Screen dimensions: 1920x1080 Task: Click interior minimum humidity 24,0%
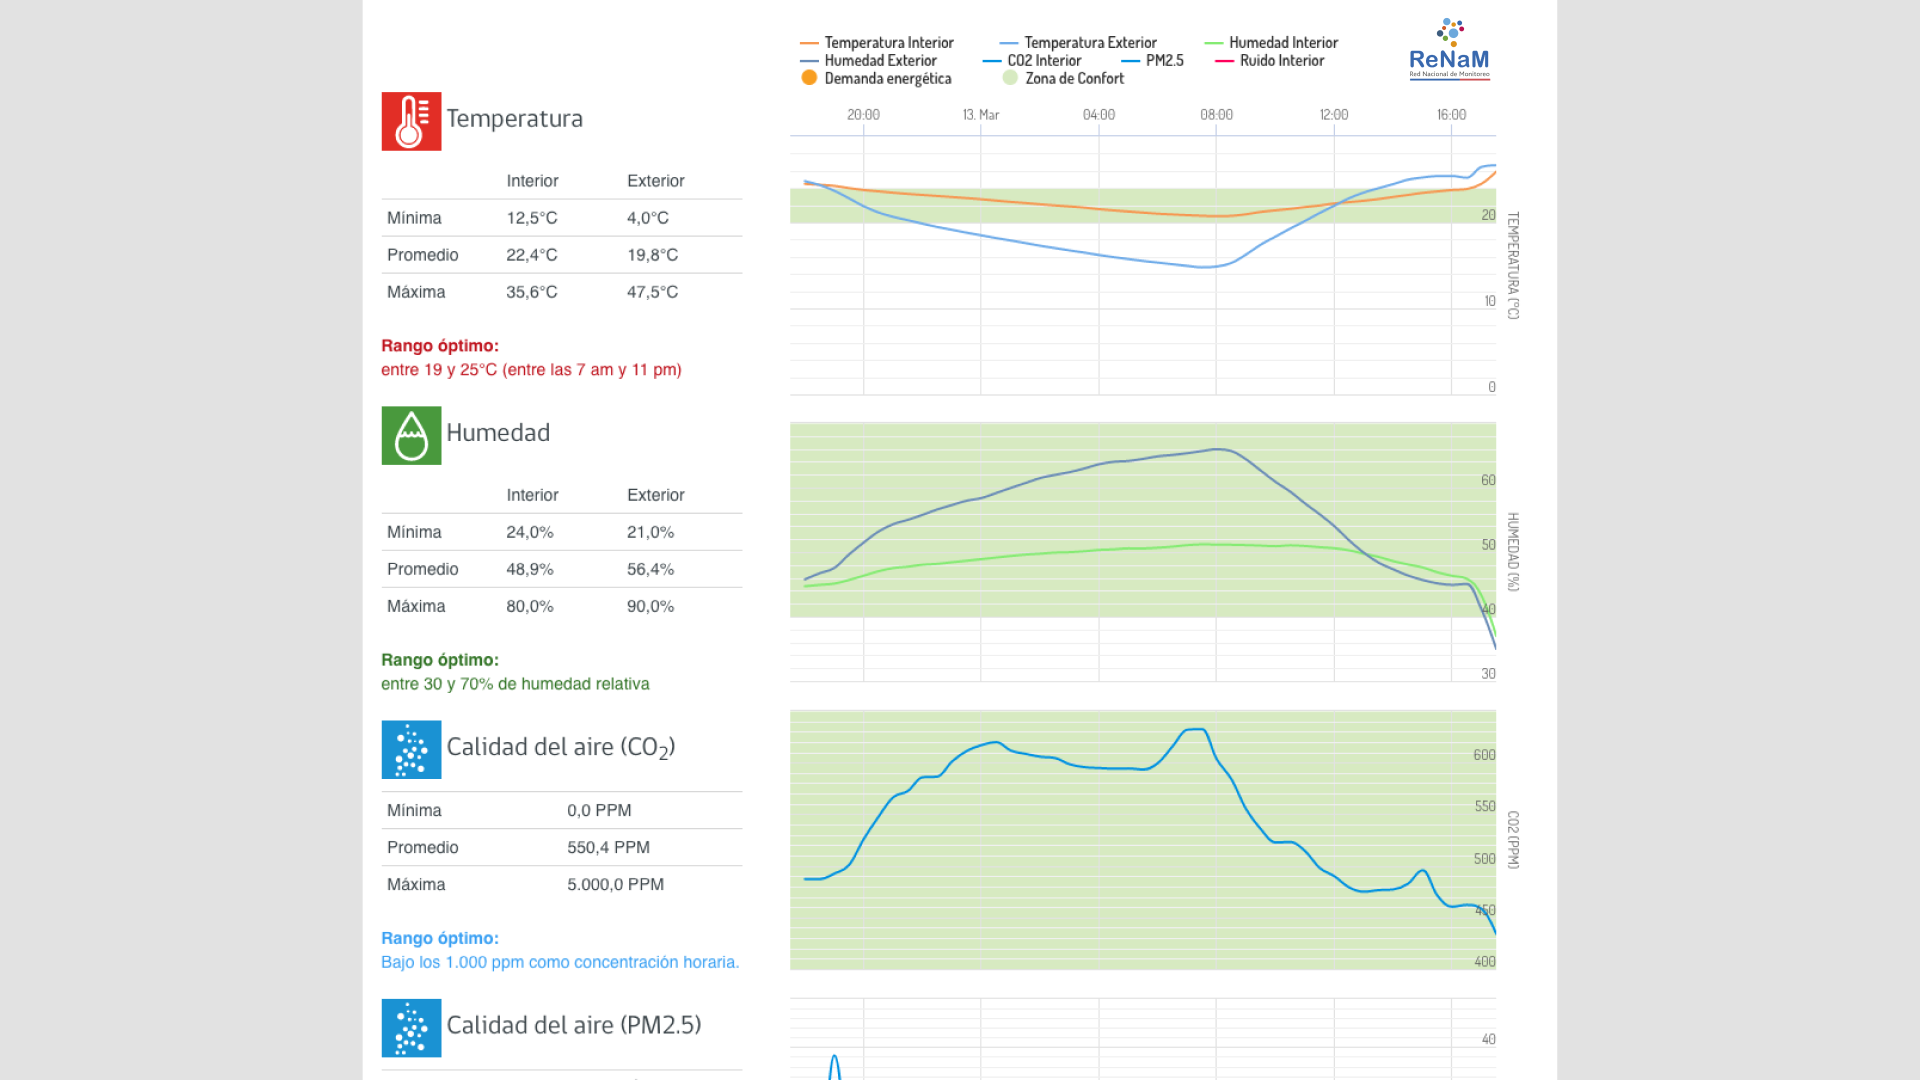point(530,532)
